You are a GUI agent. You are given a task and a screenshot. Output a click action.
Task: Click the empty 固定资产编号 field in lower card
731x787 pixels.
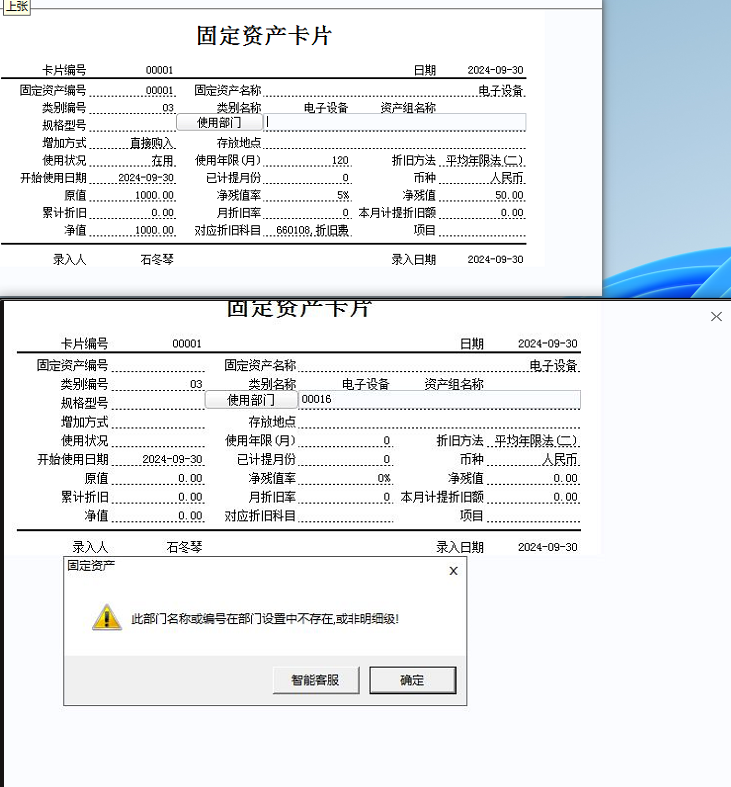click(158, 365)
